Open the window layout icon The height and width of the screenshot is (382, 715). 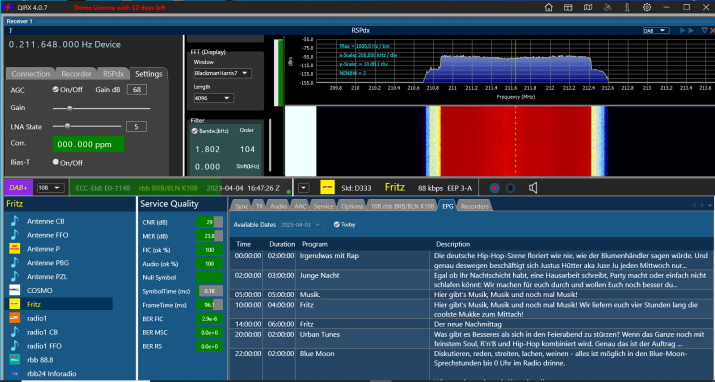[x=568, y=7]
